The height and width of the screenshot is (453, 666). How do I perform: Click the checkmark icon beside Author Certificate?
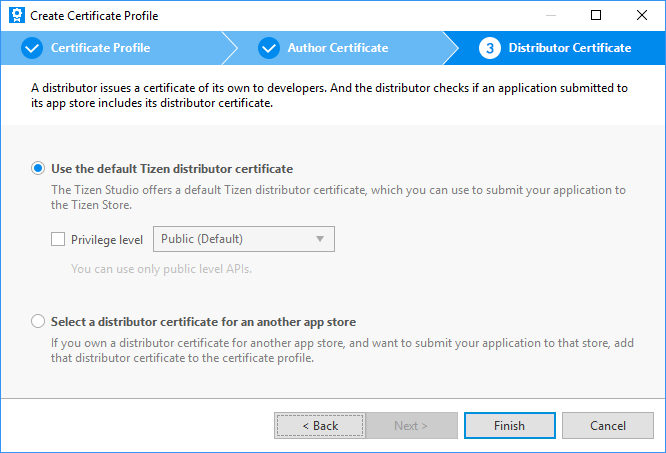coord(269,48)
